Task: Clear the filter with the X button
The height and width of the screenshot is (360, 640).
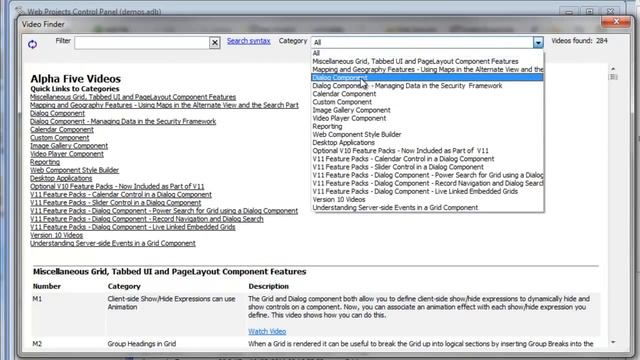Action: click(x=215, y=42)
